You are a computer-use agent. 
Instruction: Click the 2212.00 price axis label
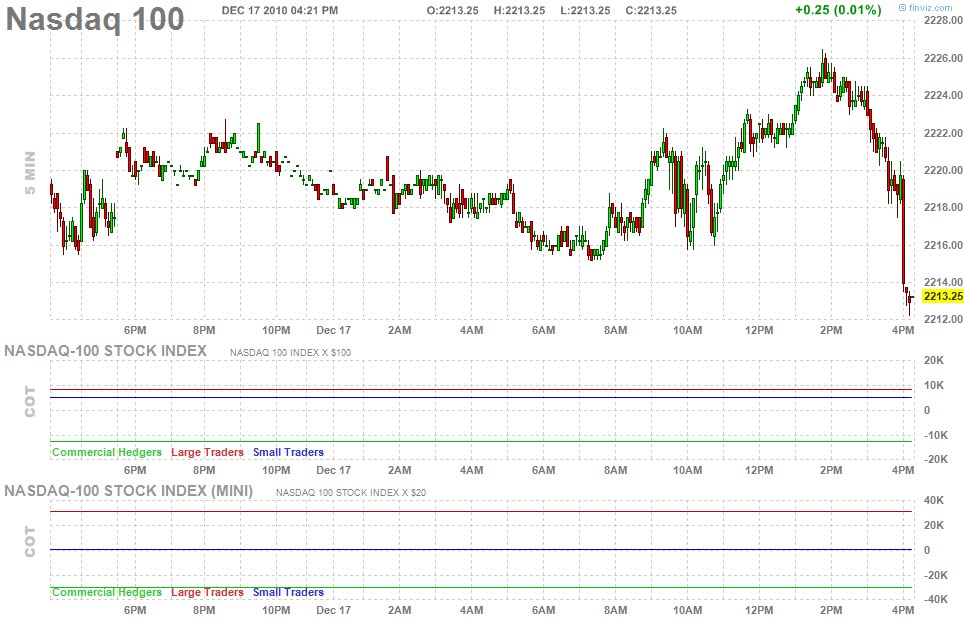click(x=943, y=319)
